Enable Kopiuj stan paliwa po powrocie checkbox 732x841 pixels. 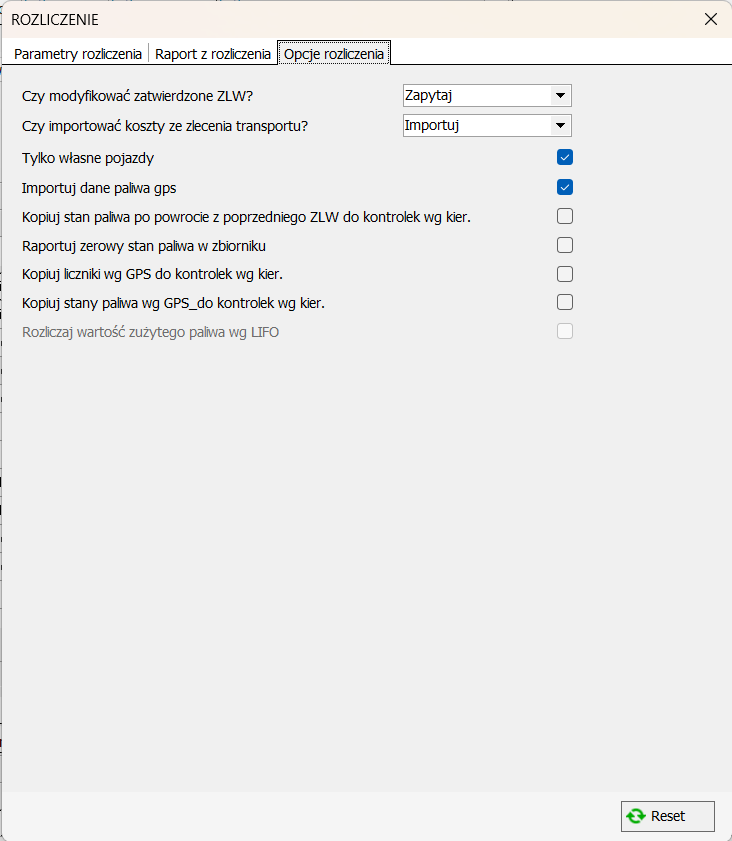565,216
